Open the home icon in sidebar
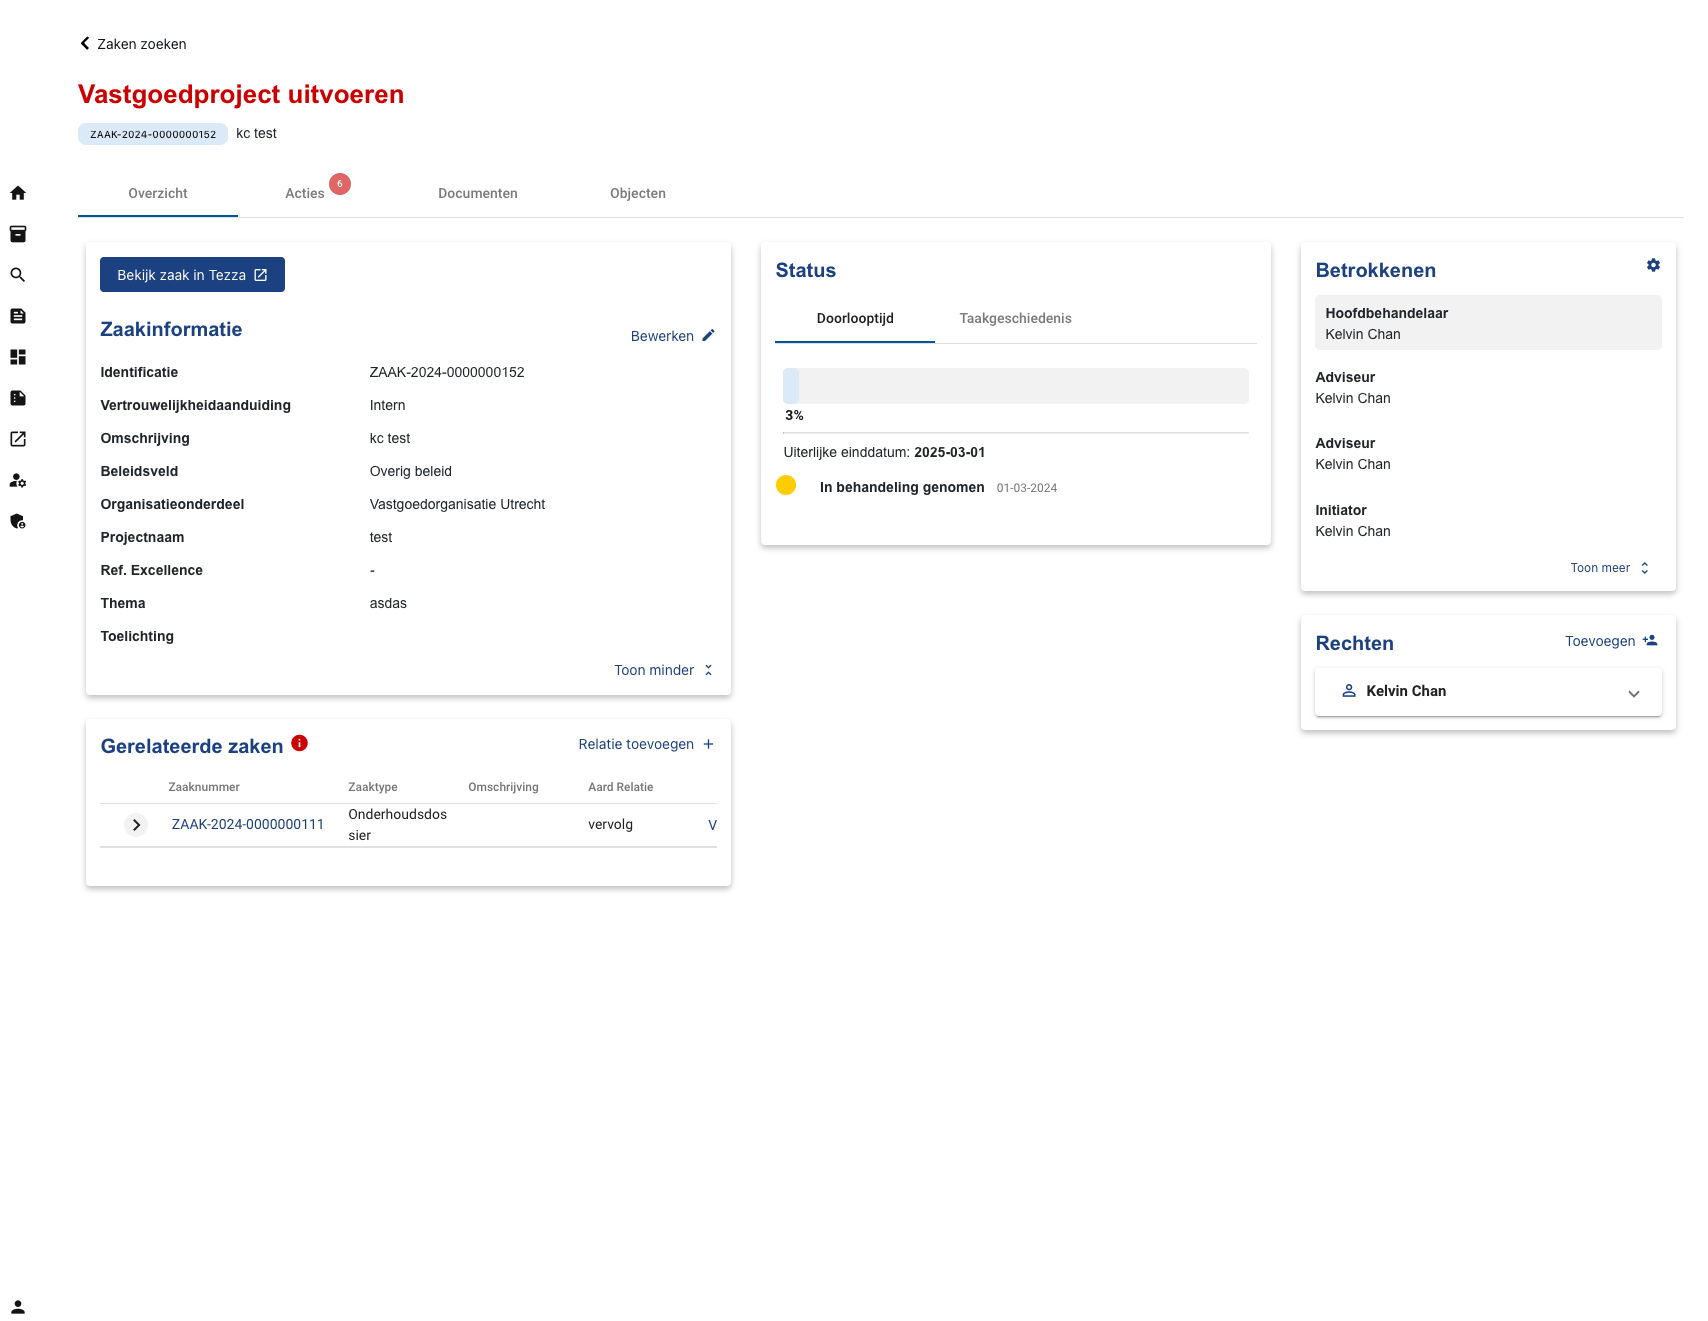The width and height of the screenshot is (1708, 1321). [x=18, y=193]
